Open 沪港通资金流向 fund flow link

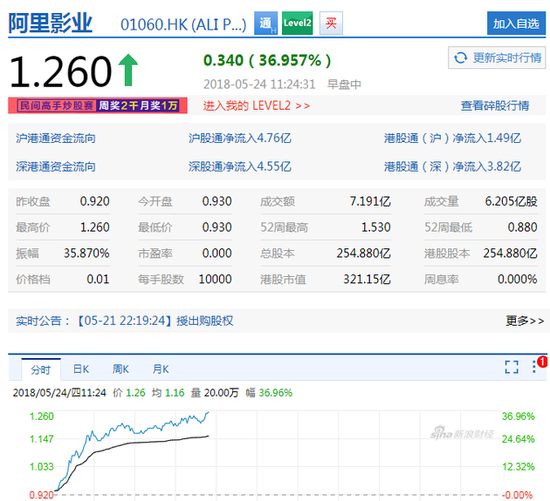pos(55,138)
